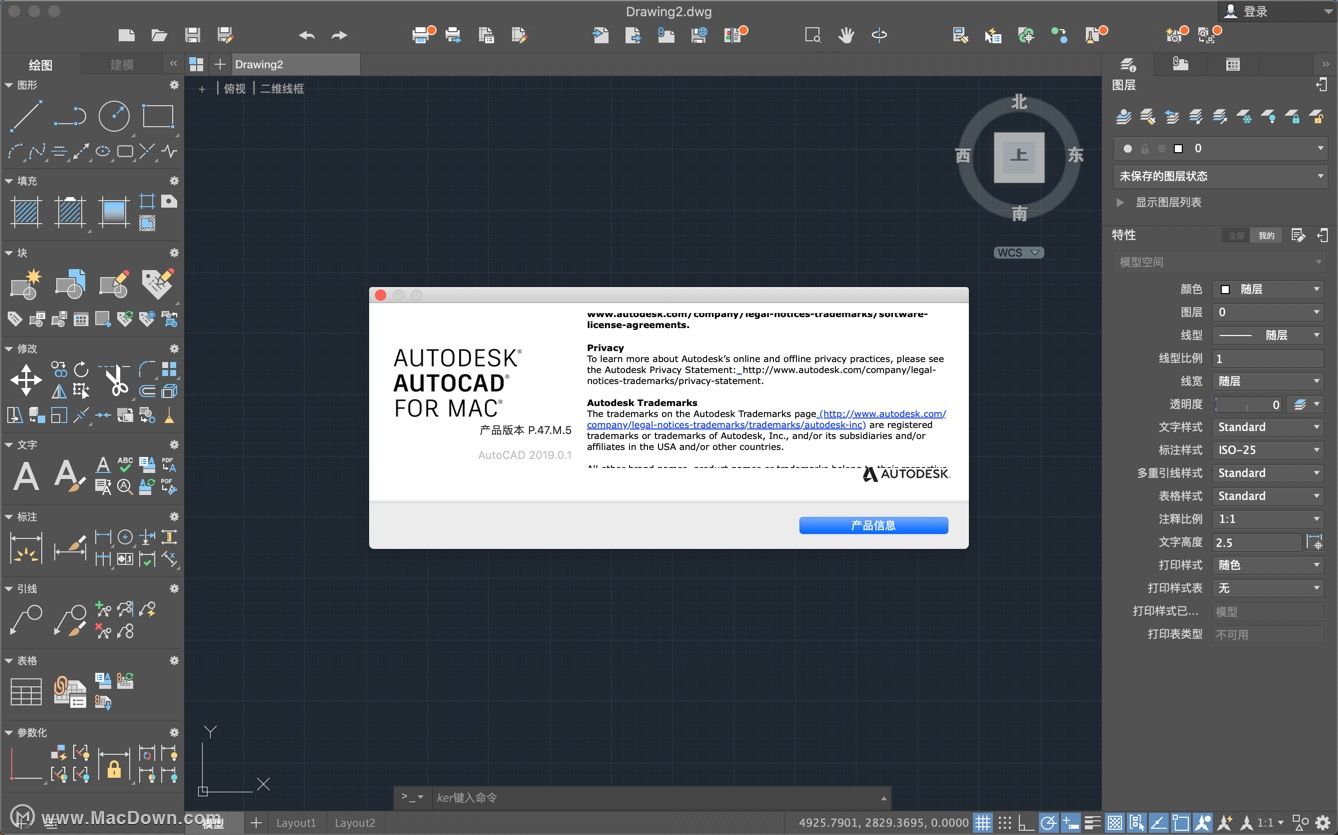Insert a table with the Table tool
This screenshot has width=1338, height=835.
coord(26,691)
